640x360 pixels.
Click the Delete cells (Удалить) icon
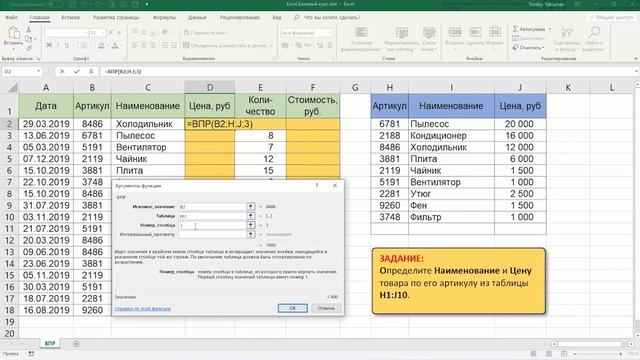pyautogui.click(x=475, y=32)
